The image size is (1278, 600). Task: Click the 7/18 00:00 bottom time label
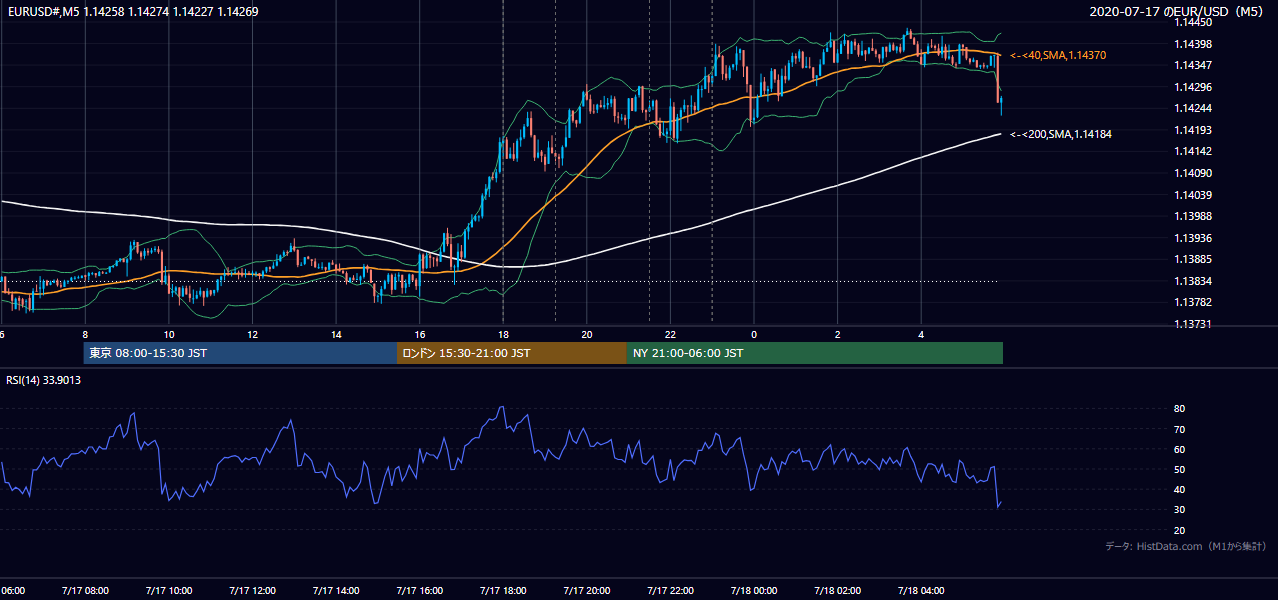pos(754,591)
